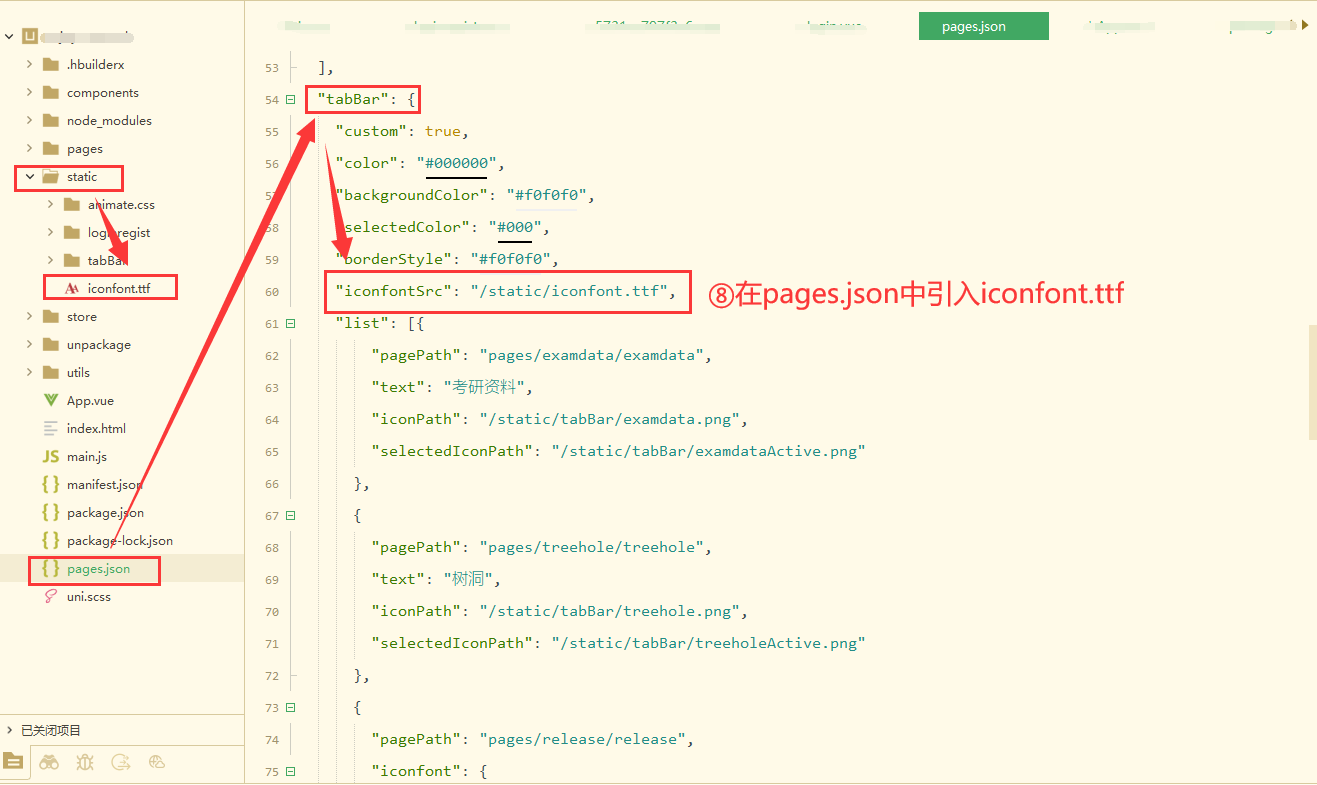Click the scss icon beside uni.scss

[x=51, y=596]
